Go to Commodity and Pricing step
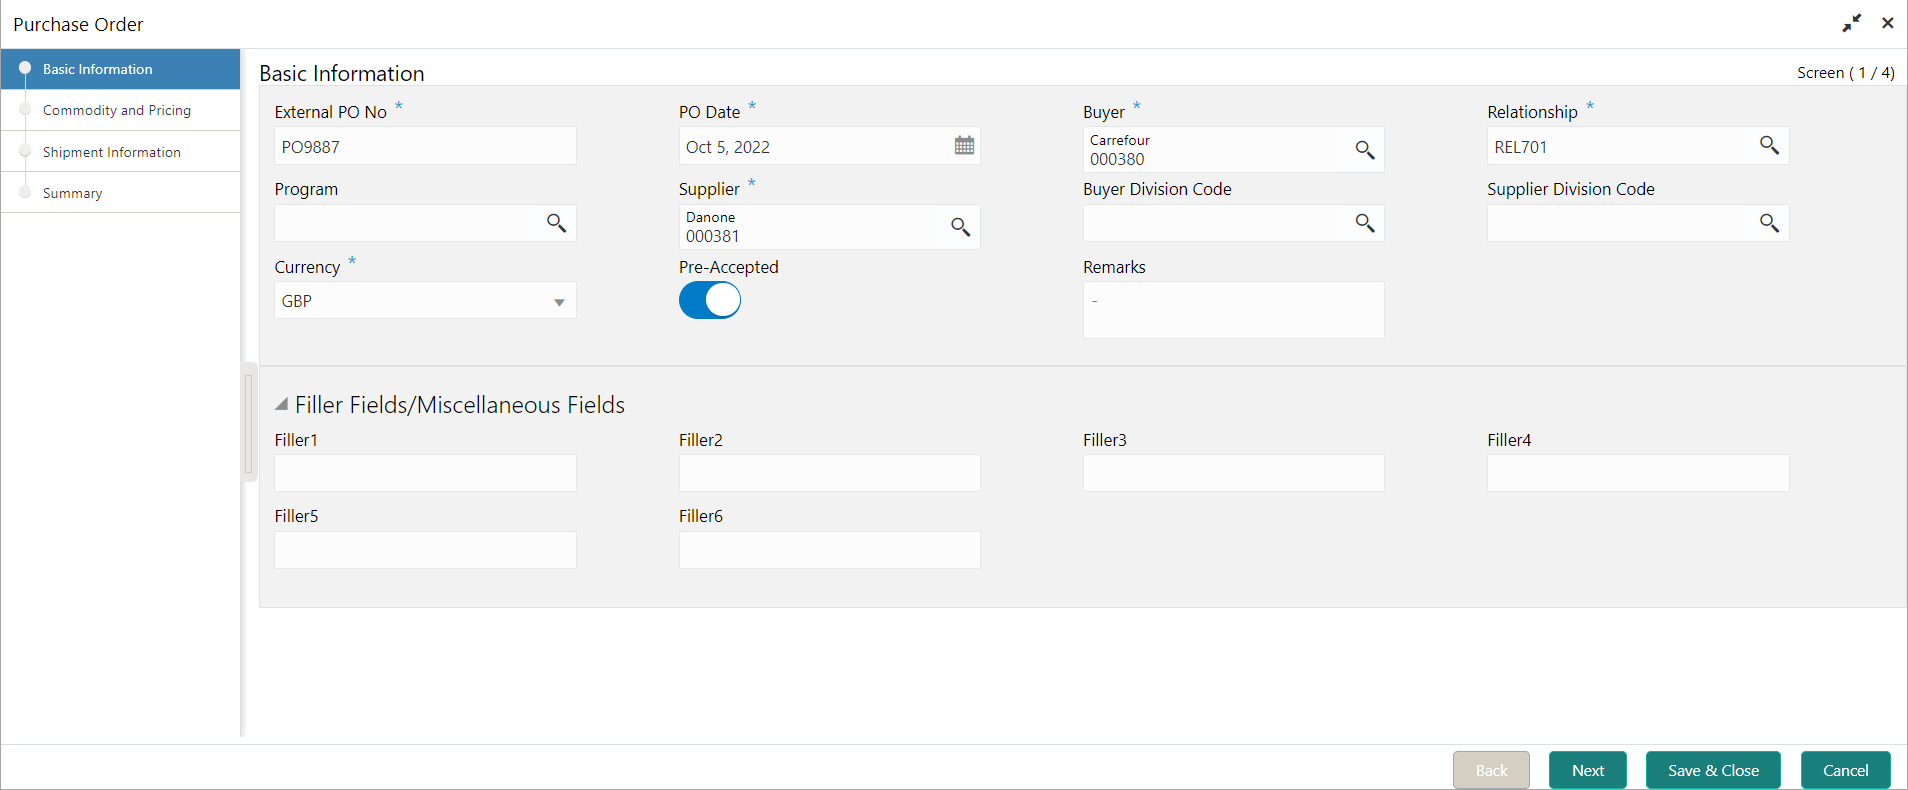The width and height of the screenshot is (1908, 790). pyautogui.click(x=117, y=110)
